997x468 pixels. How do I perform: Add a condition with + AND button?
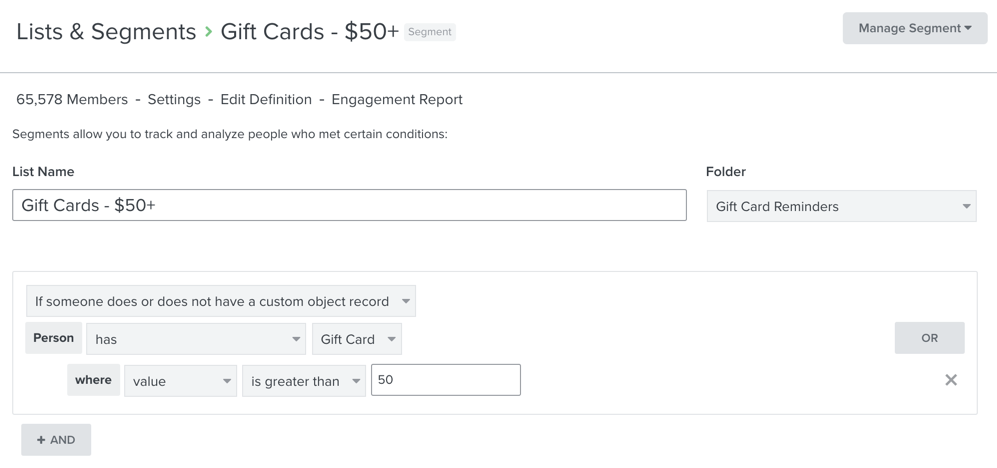click(x=56, y=440)
